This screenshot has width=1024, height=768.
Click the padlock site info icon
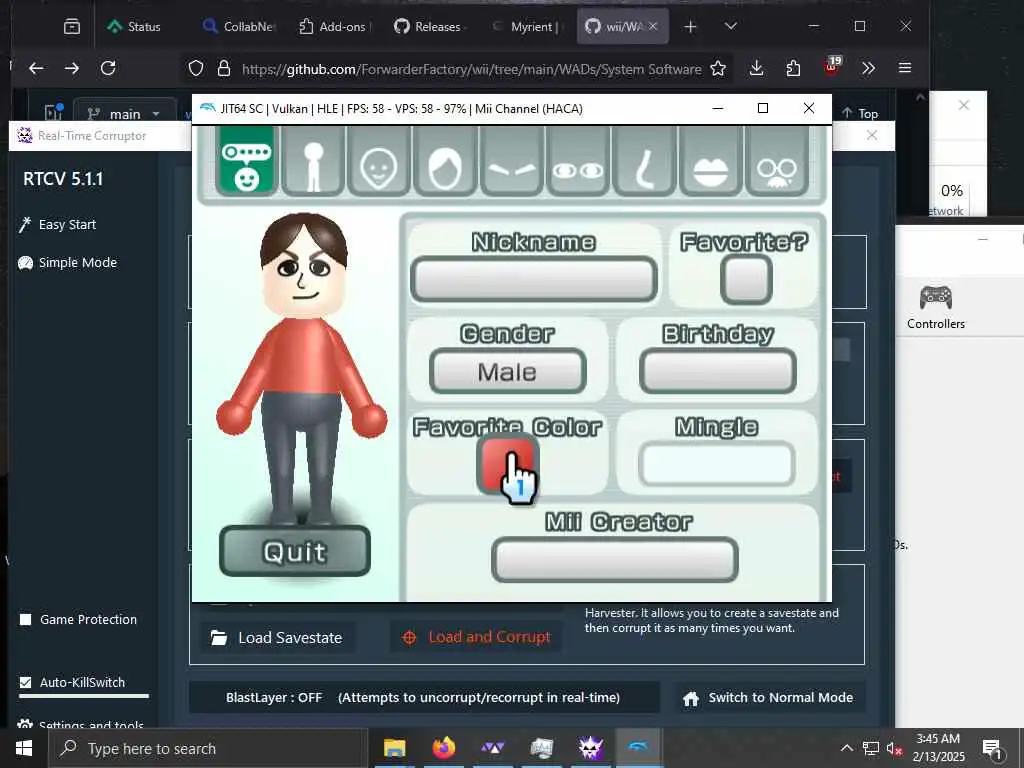(224, 68)
